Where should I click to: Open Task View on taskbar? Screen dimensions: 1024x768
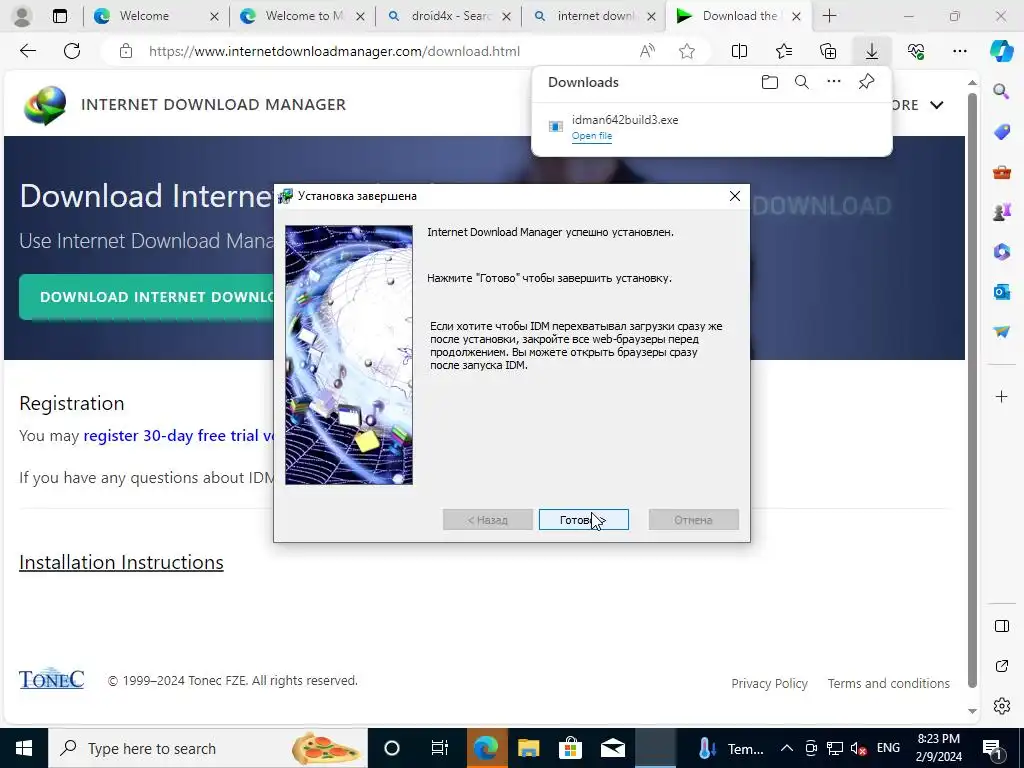[x=440, y=748]
